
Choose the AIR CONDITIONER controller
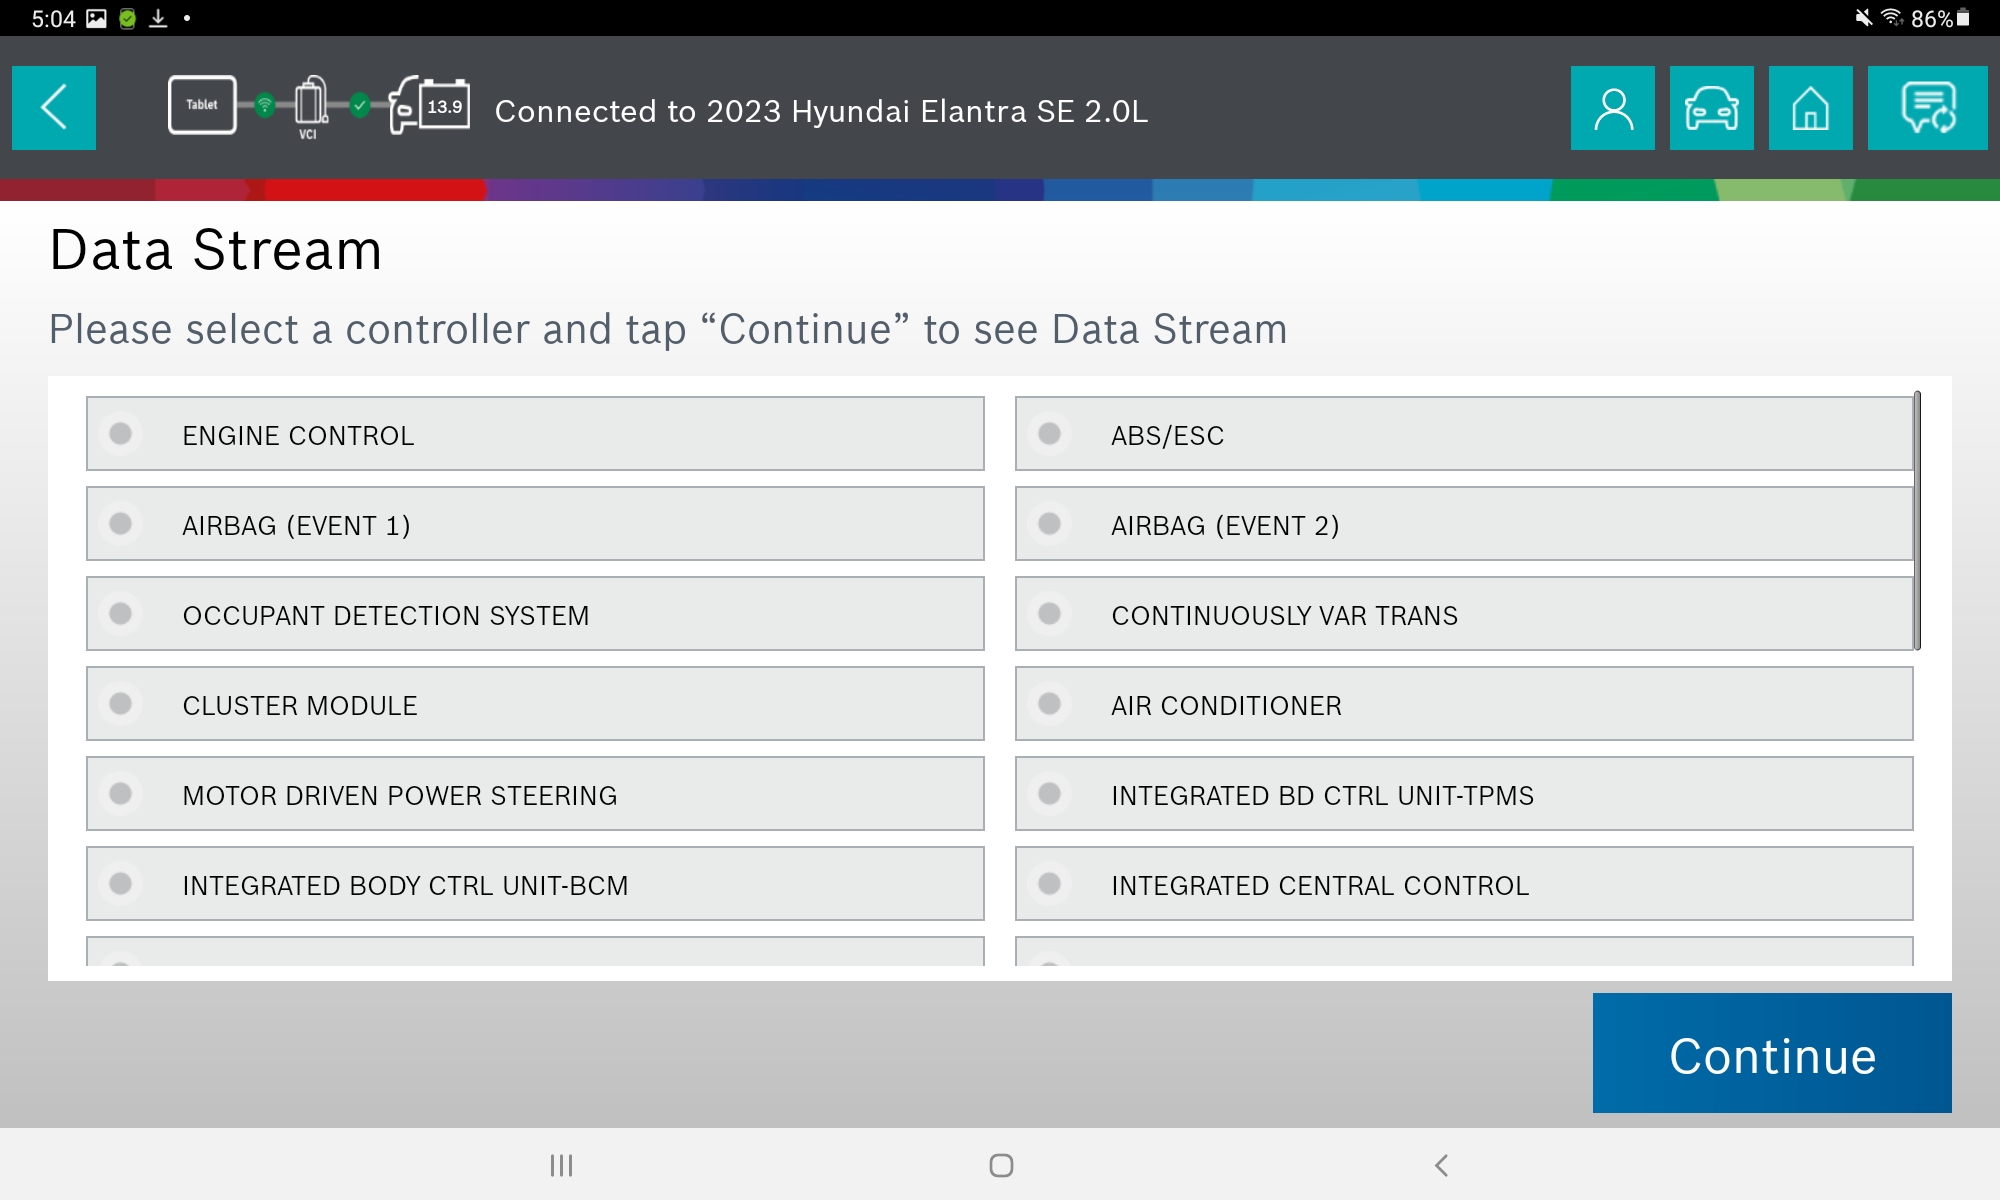[x=1463, y=704]
